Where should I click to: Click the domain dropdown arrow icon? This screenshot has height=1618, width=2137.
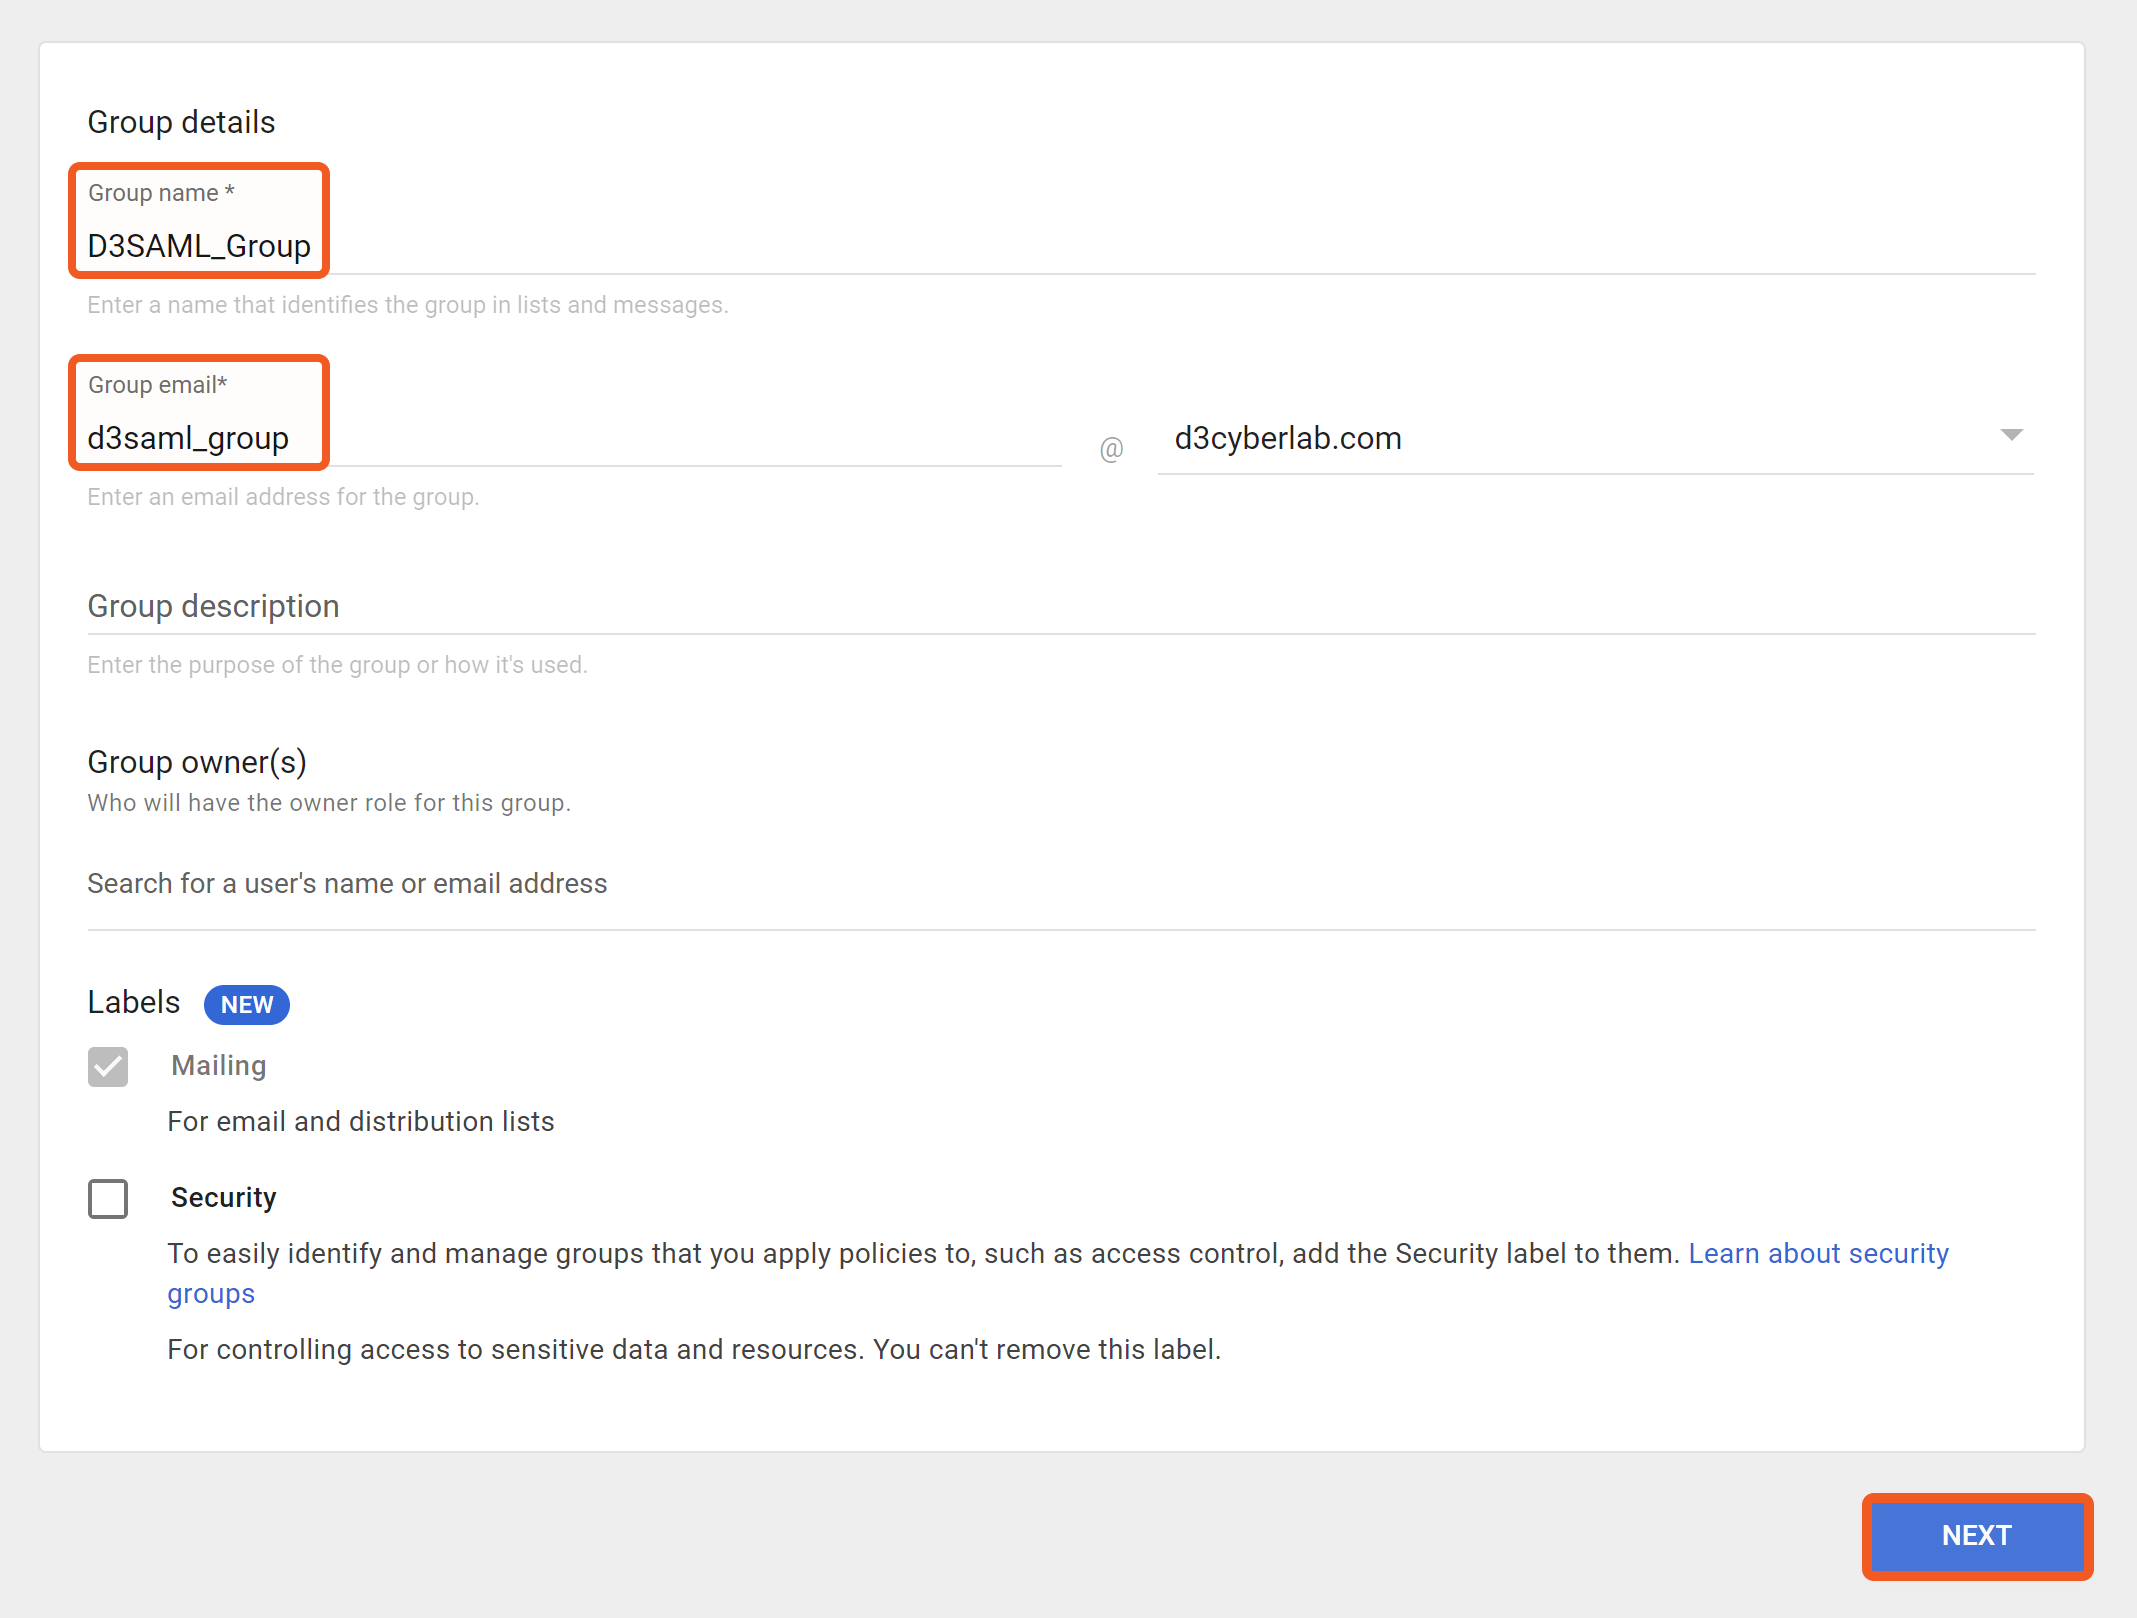[x=2011, y=435]
